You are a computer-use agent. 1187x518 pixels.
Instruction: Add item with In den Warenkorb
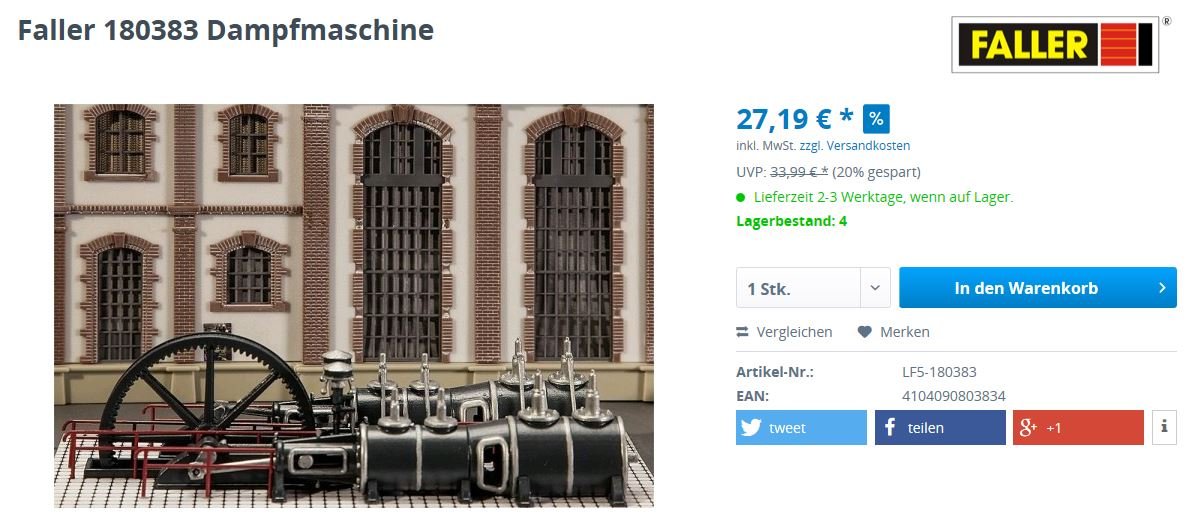coord(1038,288)
